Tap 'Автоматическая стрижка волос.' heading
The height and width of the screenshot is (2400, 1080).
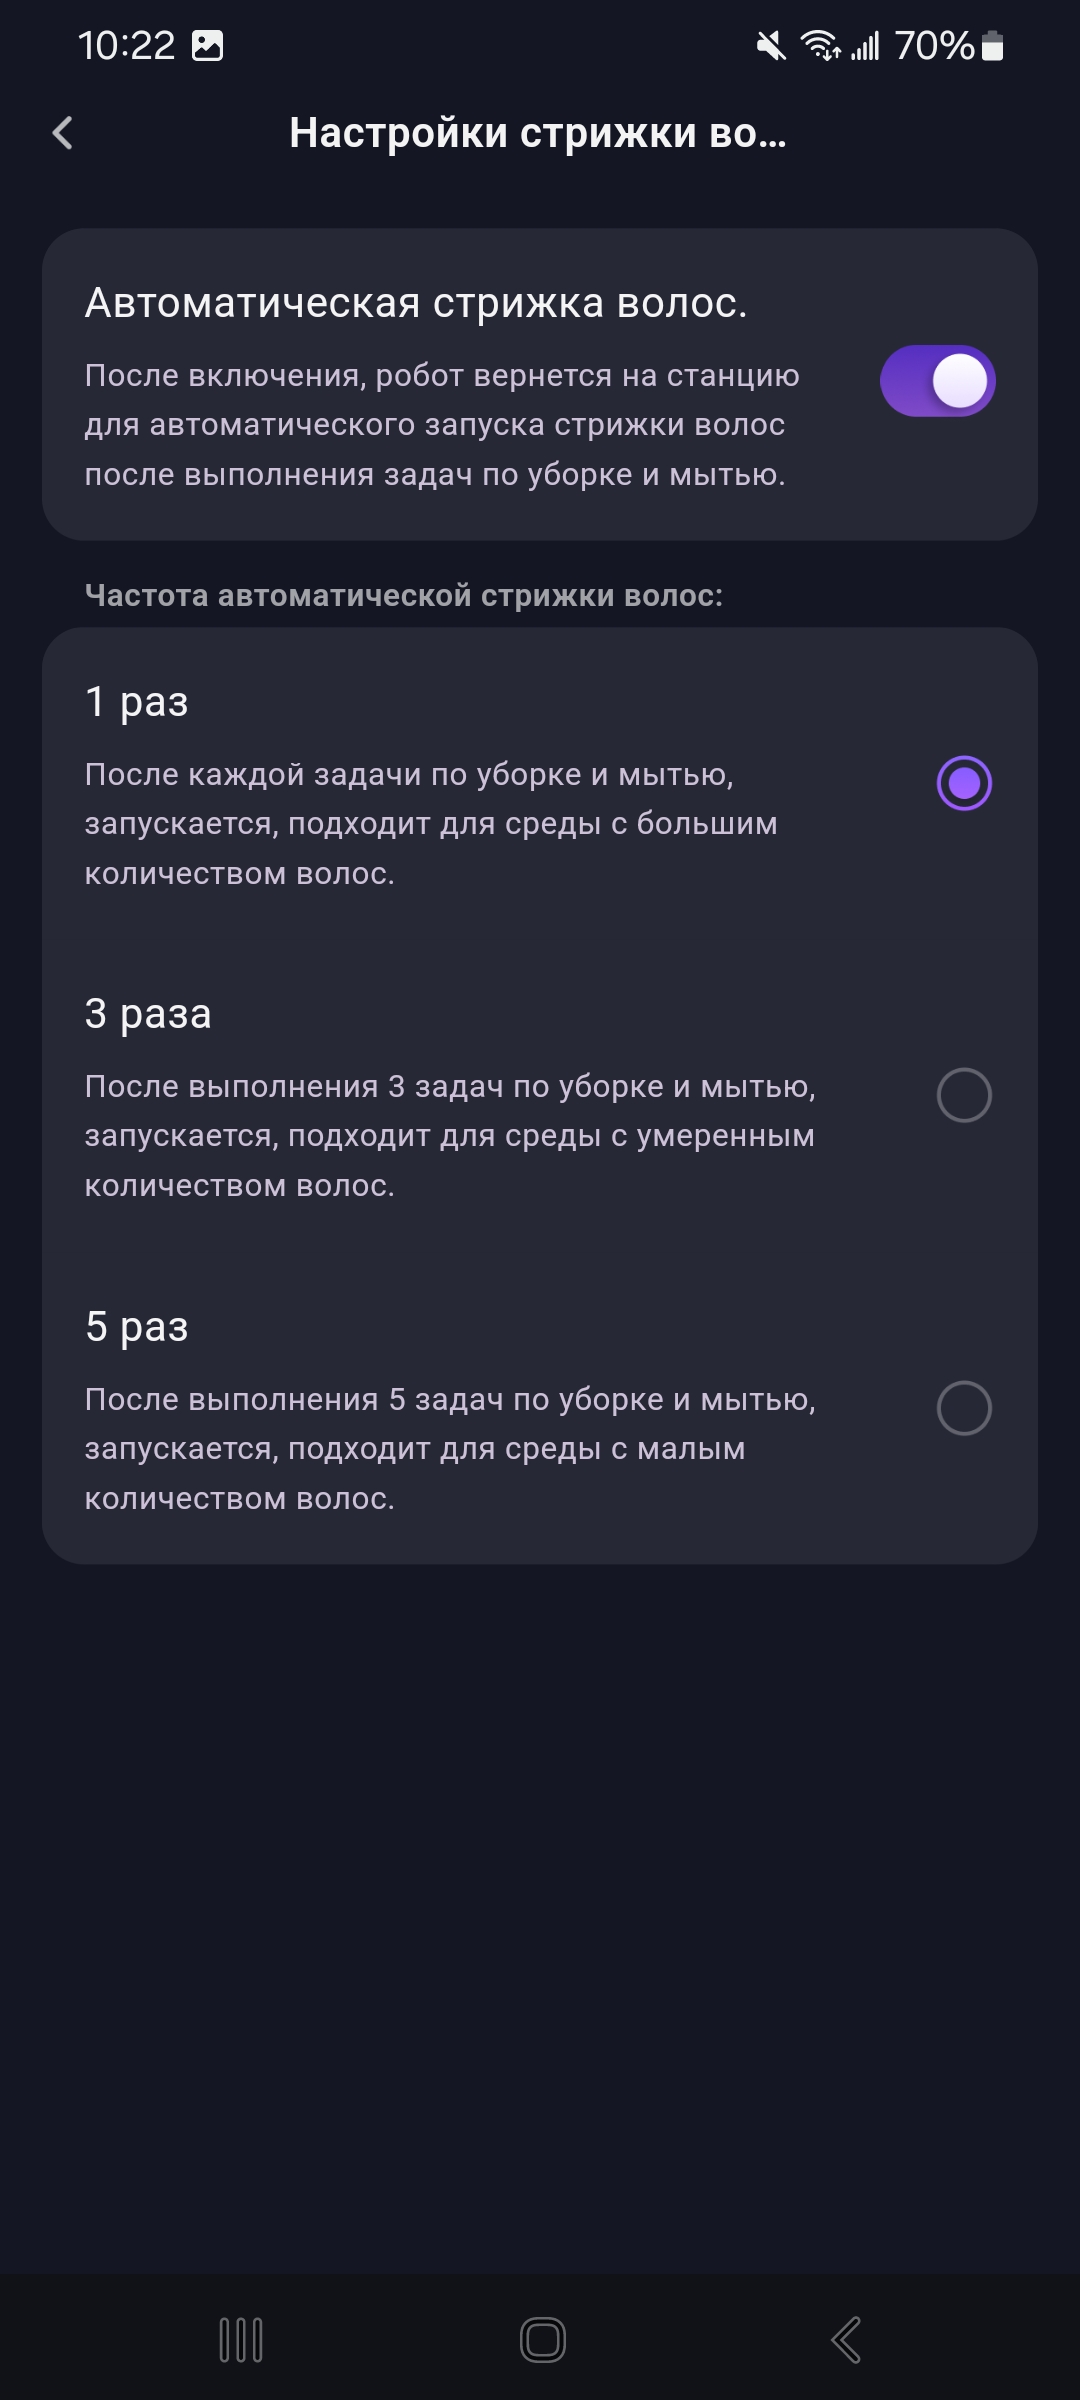416,303
